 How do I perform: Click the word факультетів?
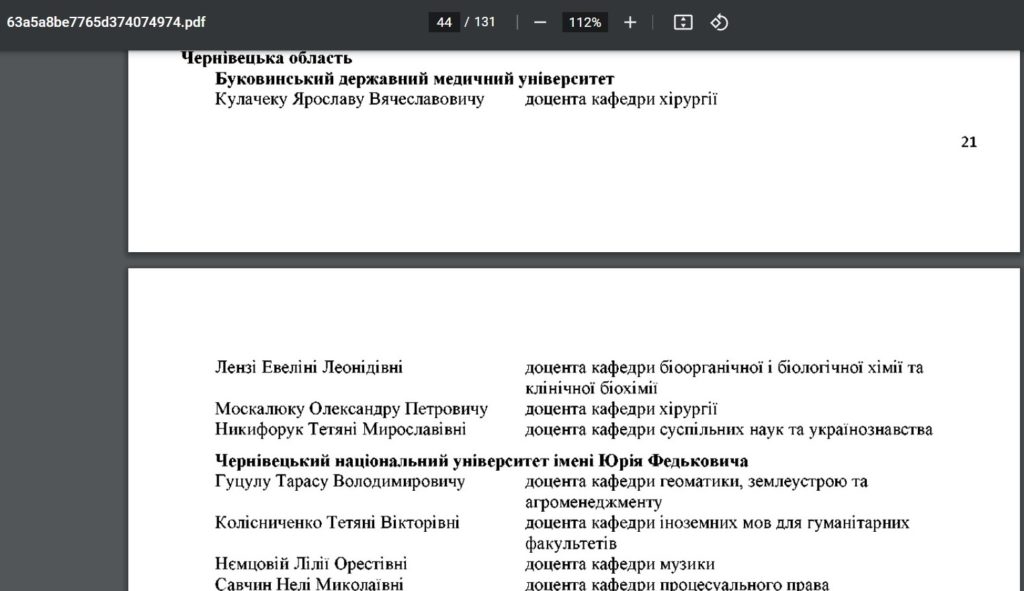(571, 543)
